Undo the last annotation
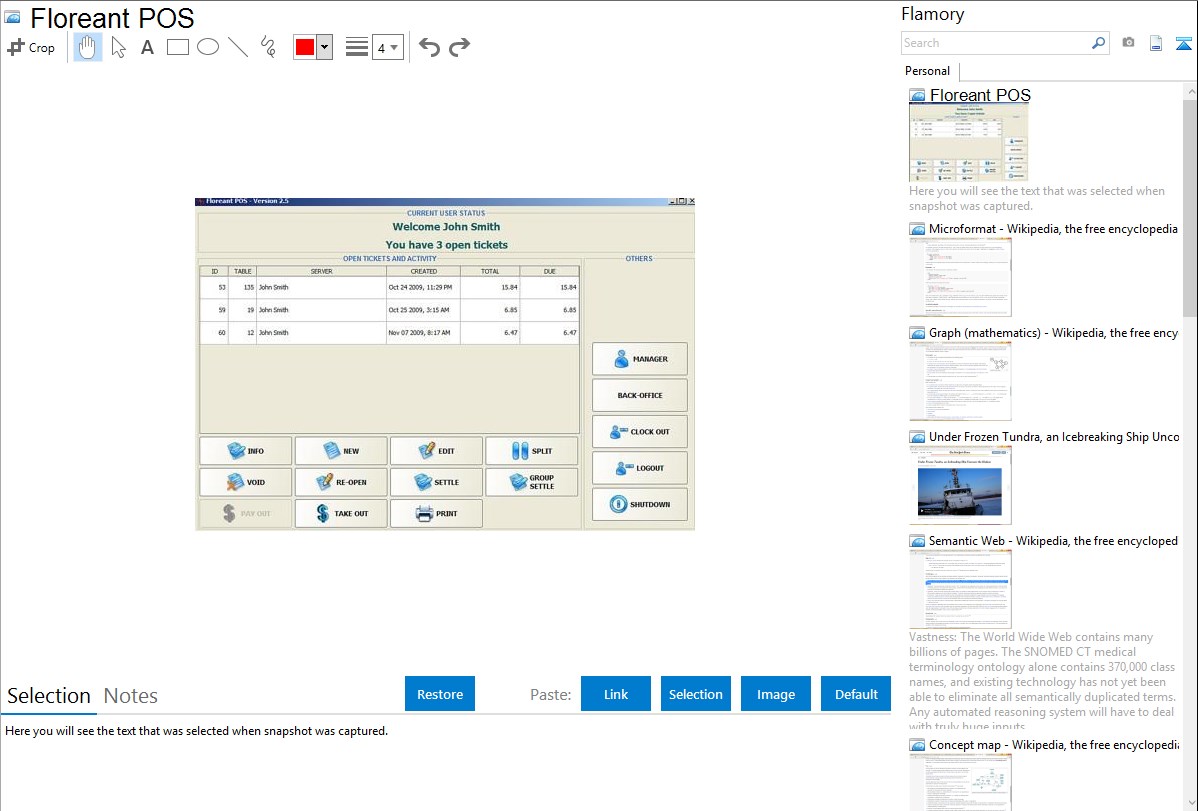Viewport: 1198px width, 811px height. click(x=429, y=47)
